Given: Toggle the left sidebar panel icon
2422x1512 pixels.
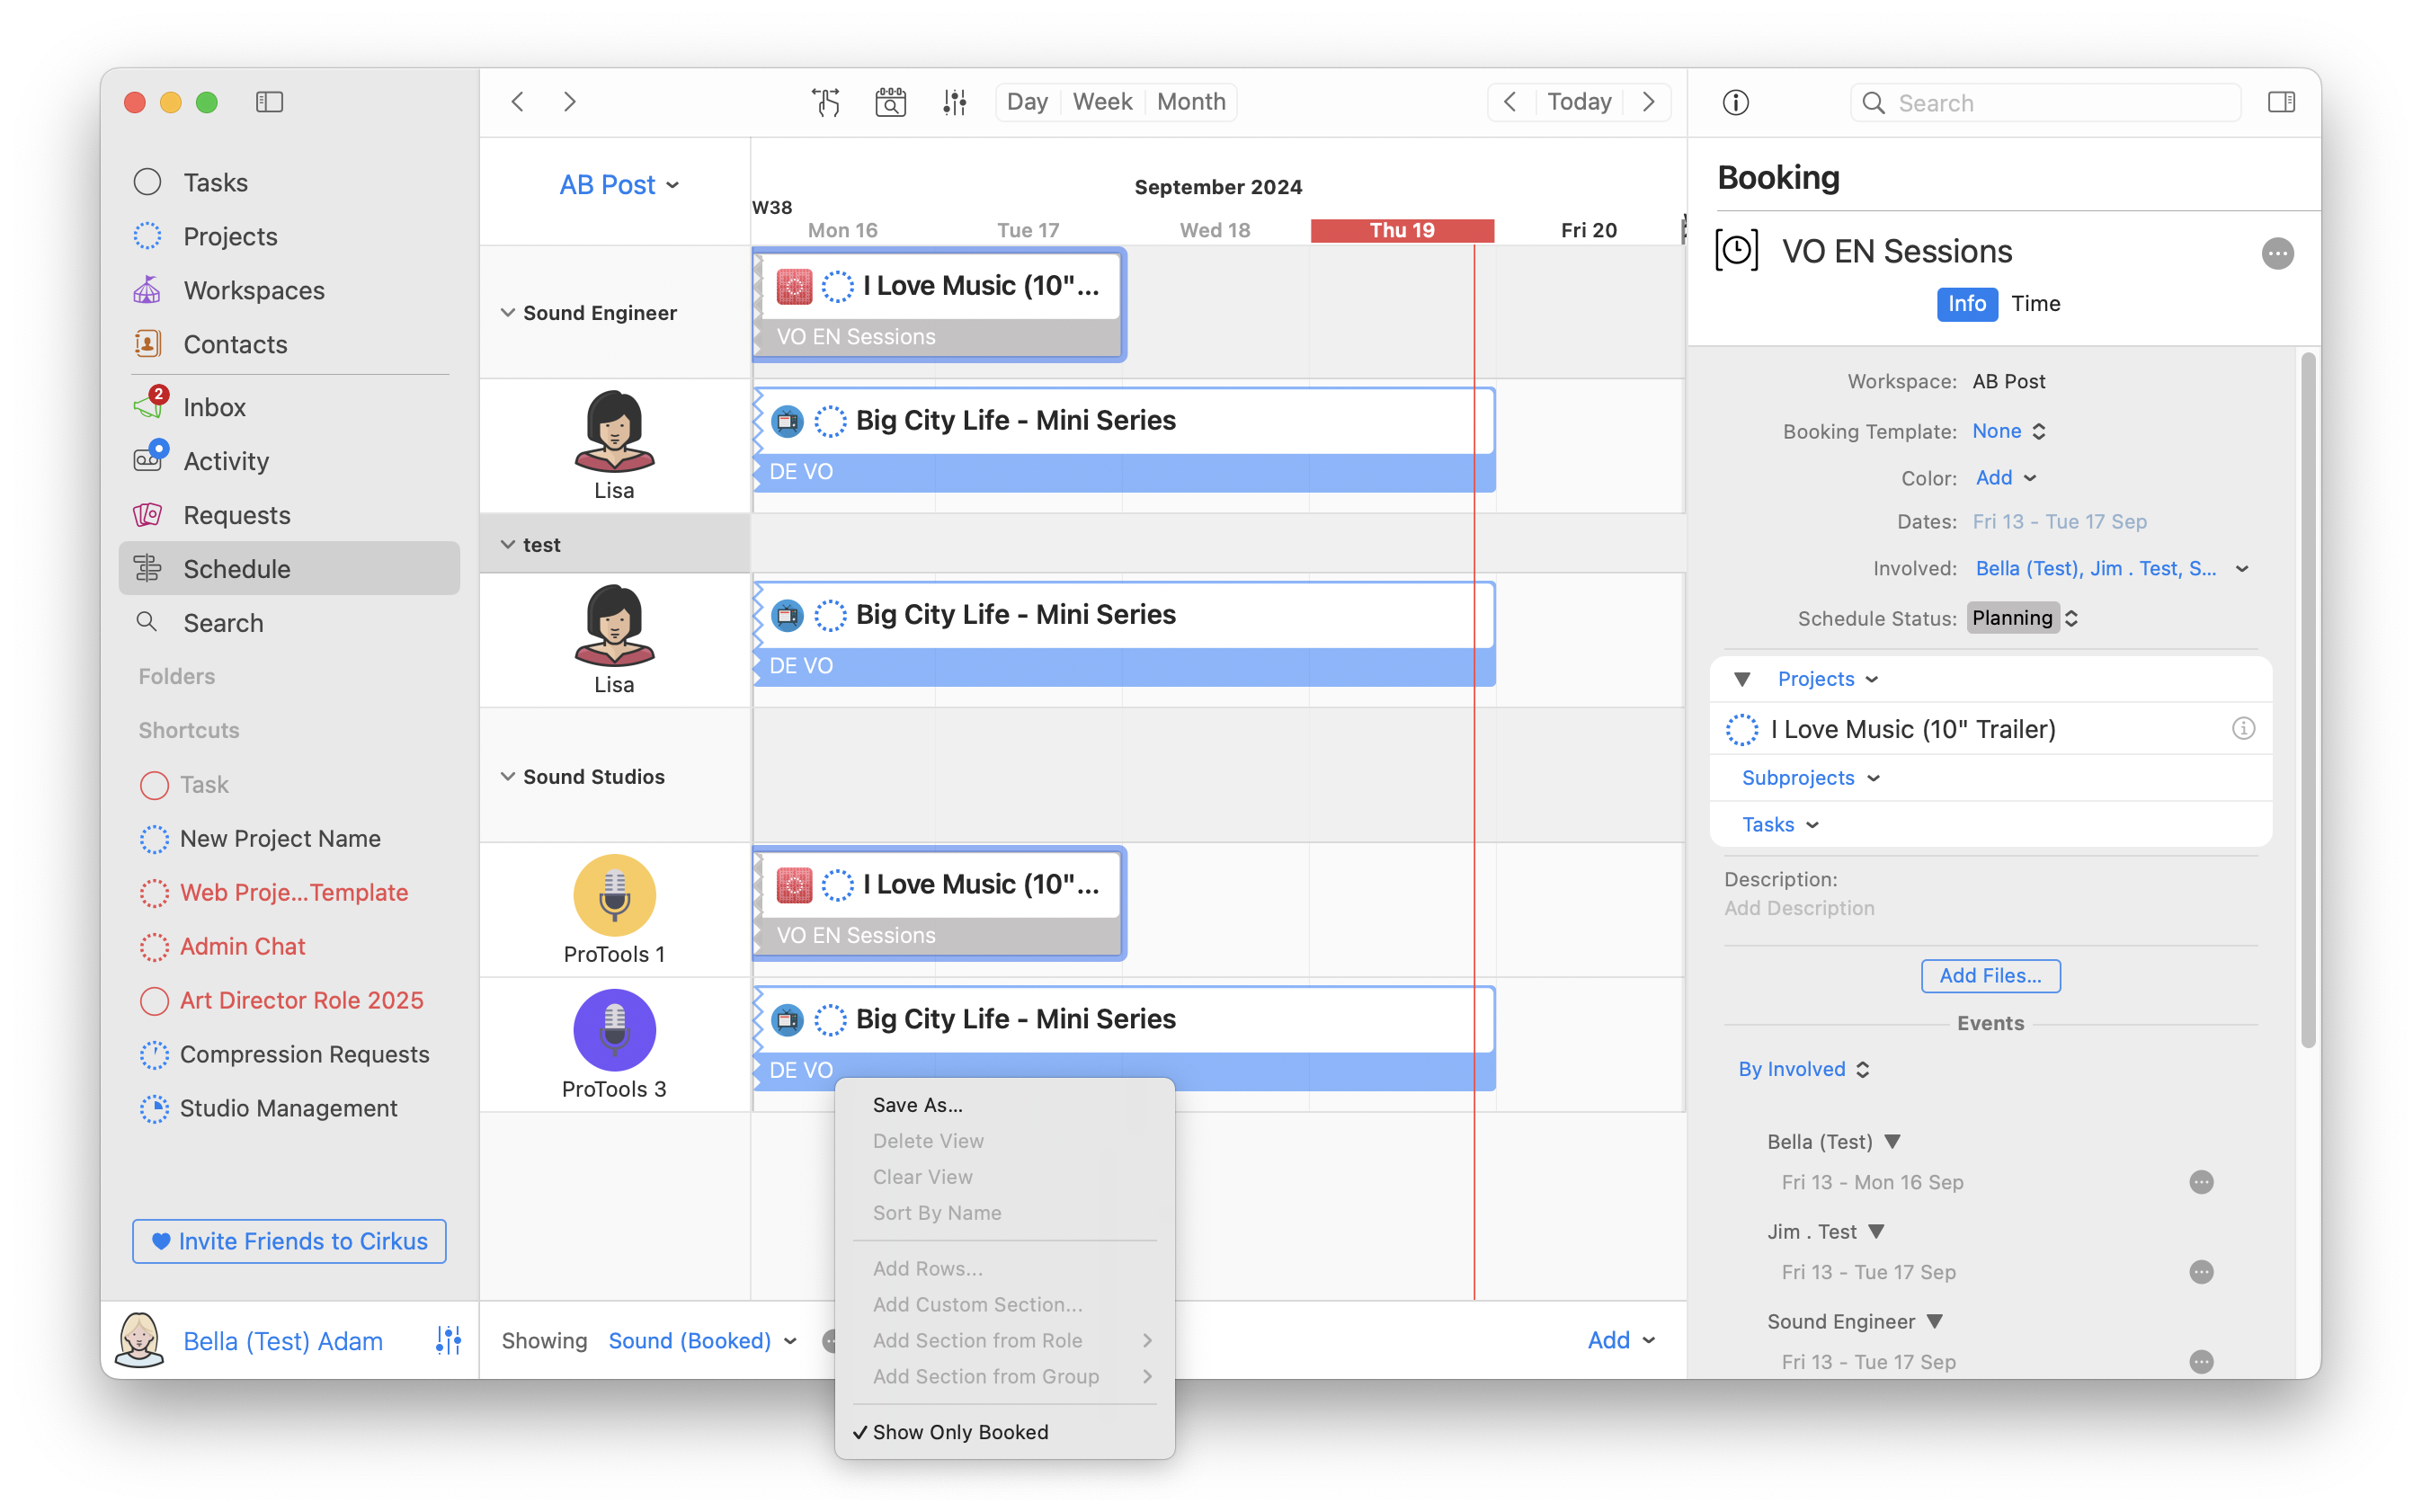Looking at the screenshot, I should pos(269,102).
